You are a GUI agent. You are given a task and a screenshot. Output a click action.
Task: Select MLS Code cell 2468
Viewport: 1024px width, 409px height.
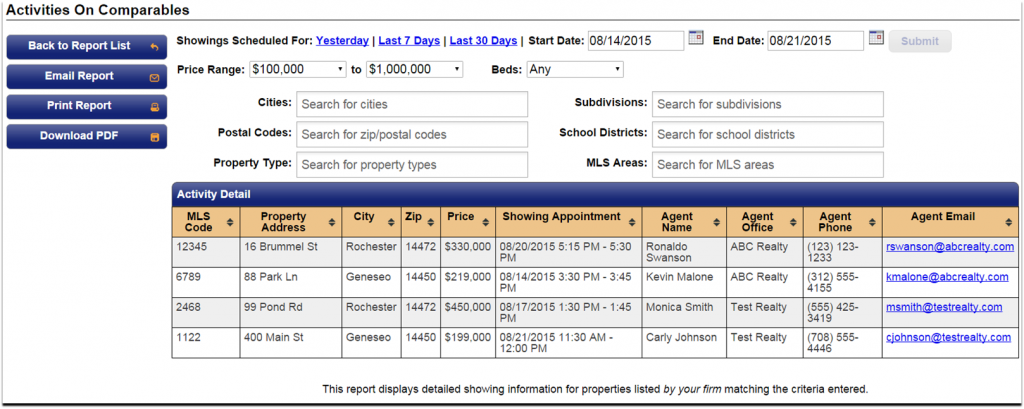point(206,312)
